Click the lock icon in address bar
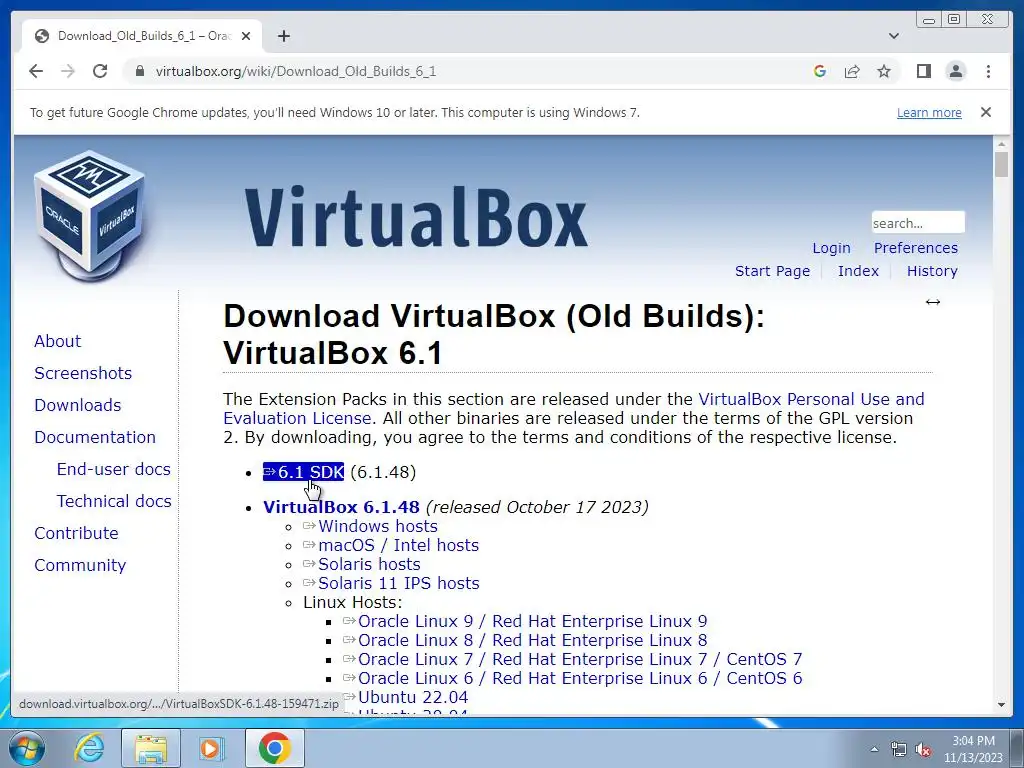The image size is (1024, 768). [x=139, y=71]
